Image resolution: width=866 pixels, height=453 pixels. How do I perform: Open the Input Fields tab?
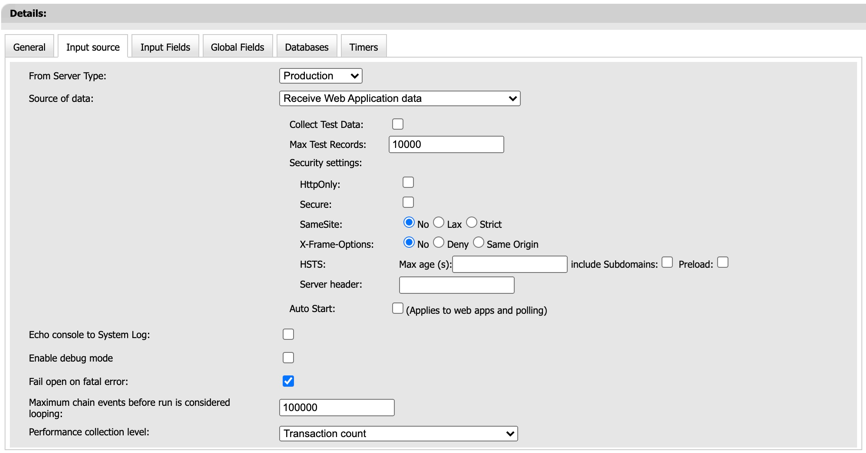click(165, 47)
